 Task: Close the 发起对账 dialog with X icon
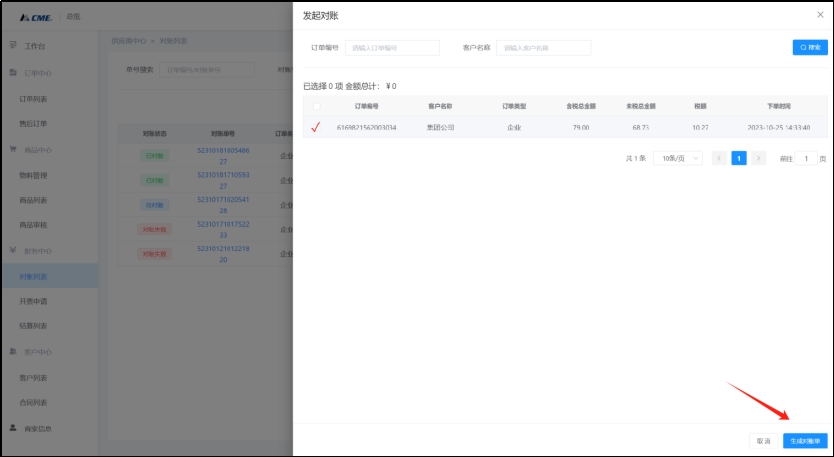820,14
